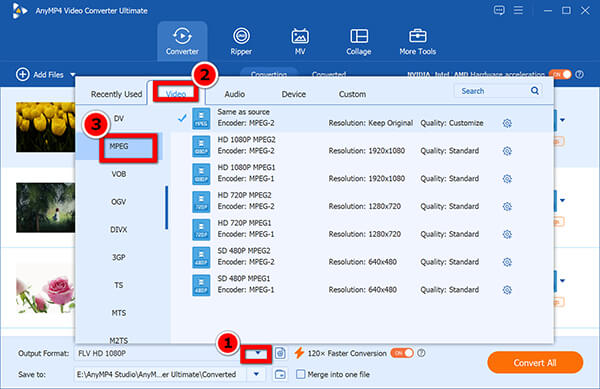
Task: Click the 120x Faster Conversion help icon
Action: coord(421,353)
